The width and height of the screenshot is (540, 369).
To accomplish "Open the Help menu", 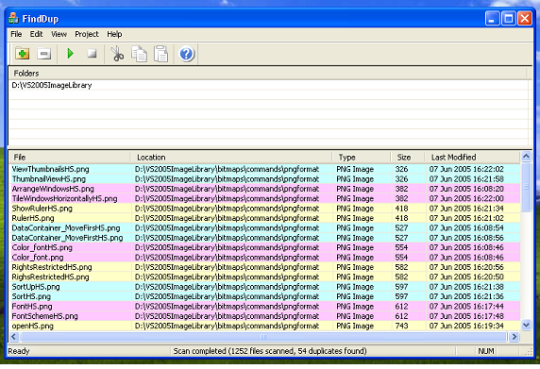I will (114, 34).
